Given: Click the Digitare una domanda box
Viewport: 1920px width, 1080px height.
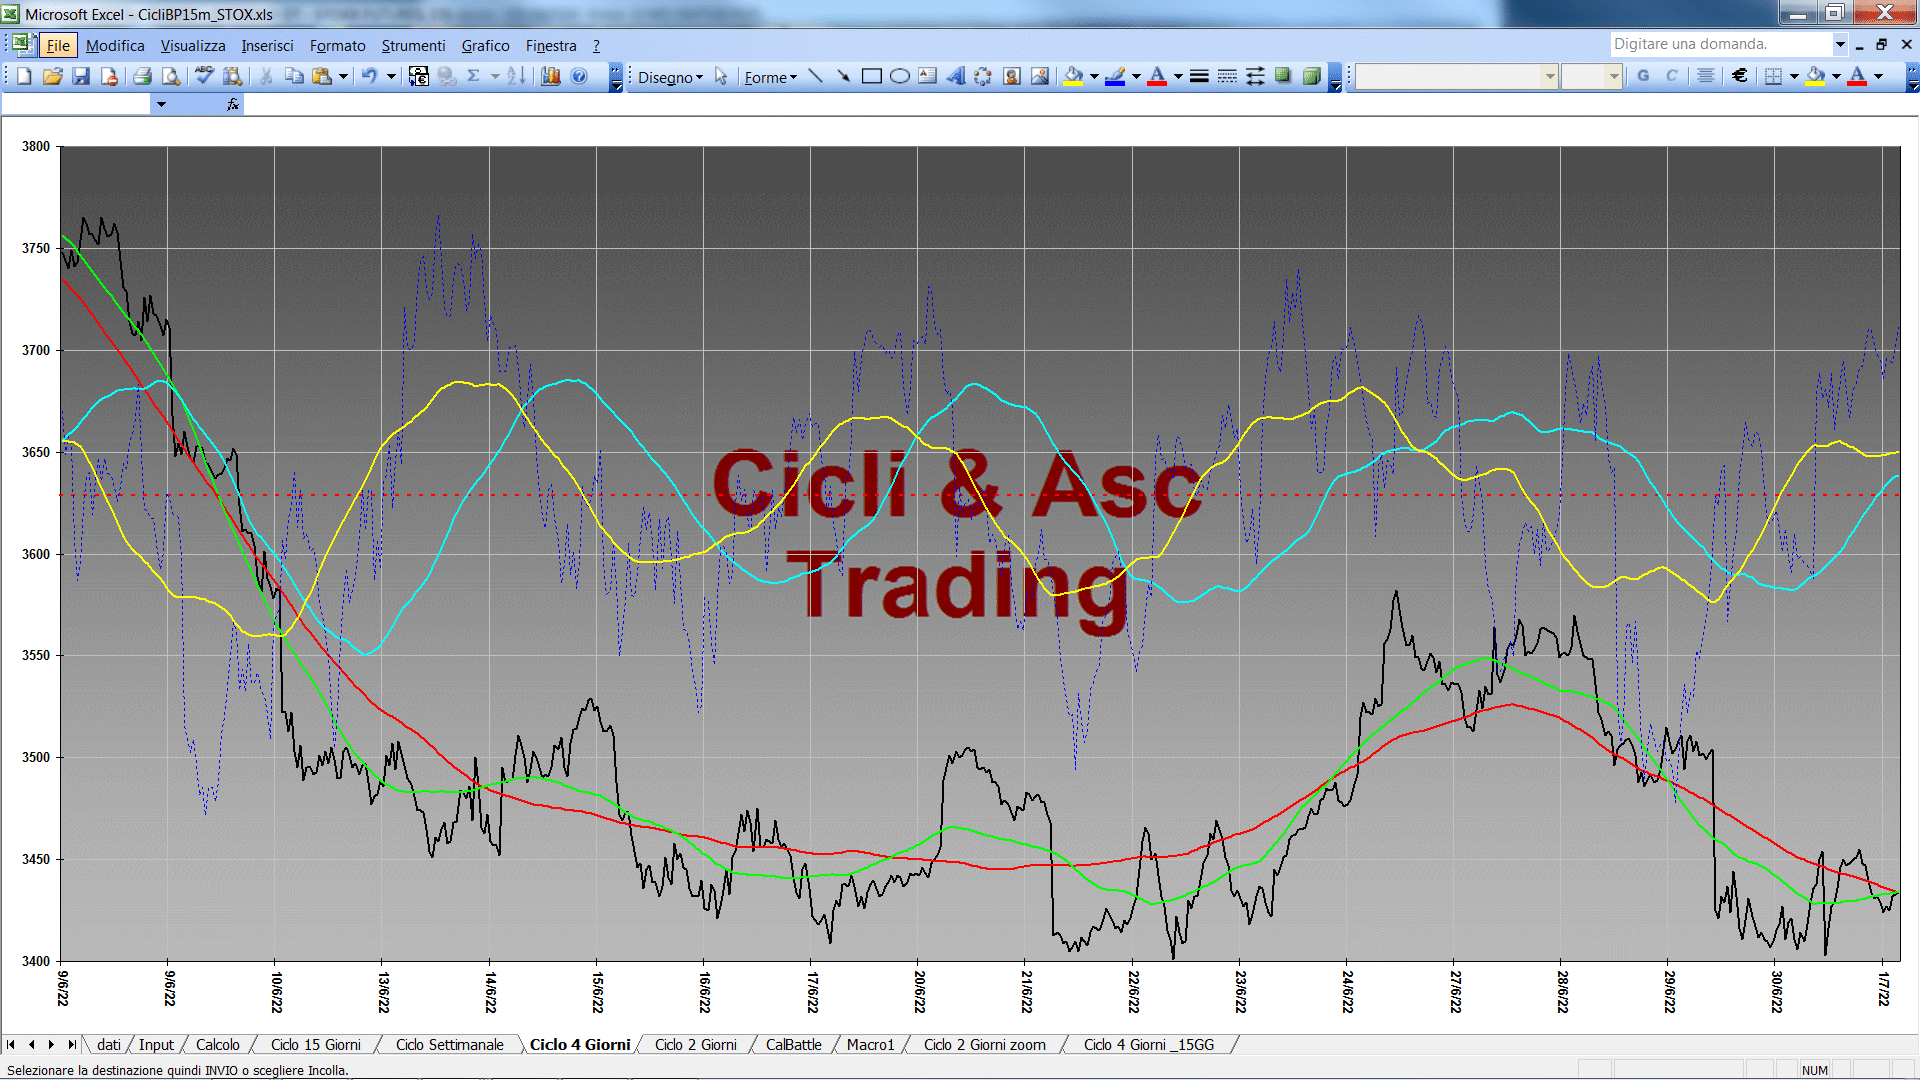Looking at the screenshot, I should [1720, 44].
